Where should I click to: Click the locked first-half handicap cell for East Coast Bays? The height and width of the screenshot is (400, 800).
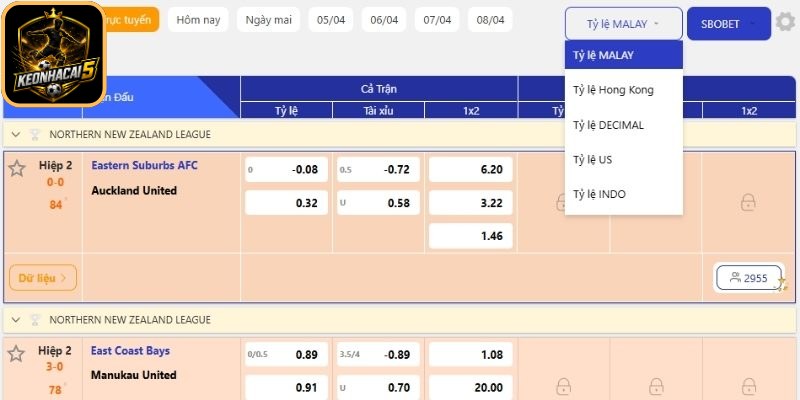click(563, 386)
